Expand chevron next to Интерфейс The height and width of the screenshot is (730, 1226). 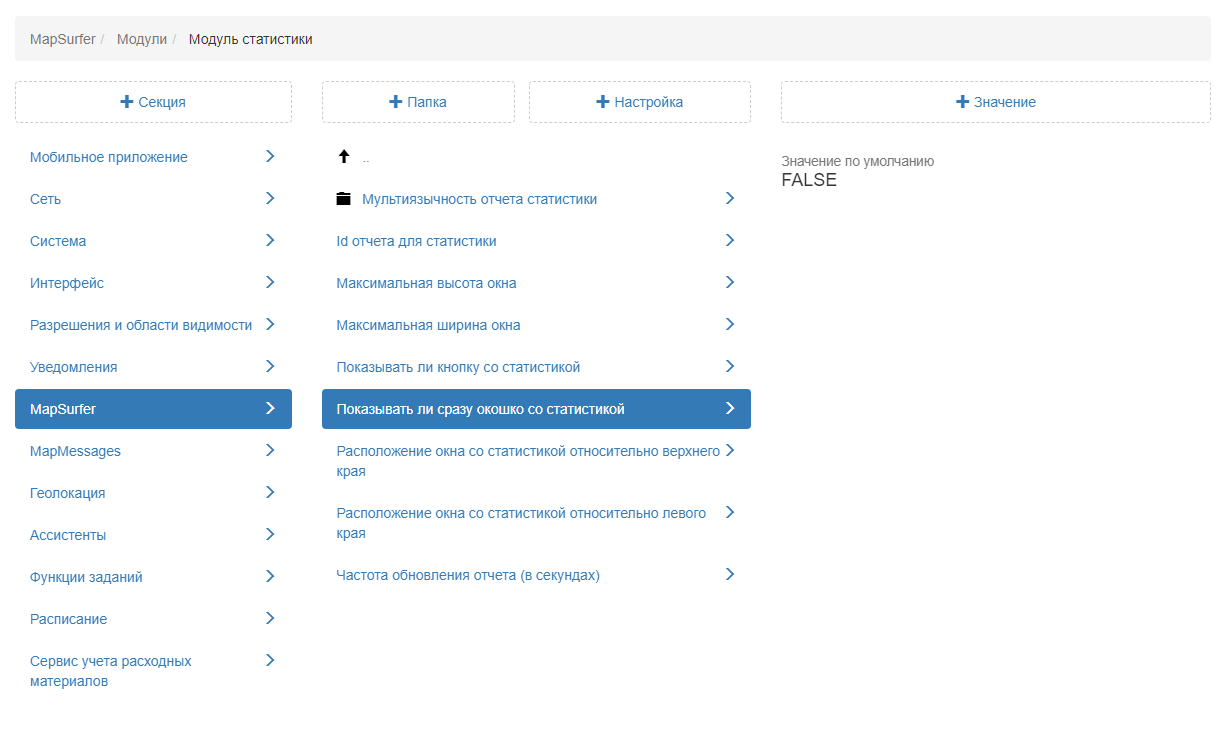[x=270, y=282]
